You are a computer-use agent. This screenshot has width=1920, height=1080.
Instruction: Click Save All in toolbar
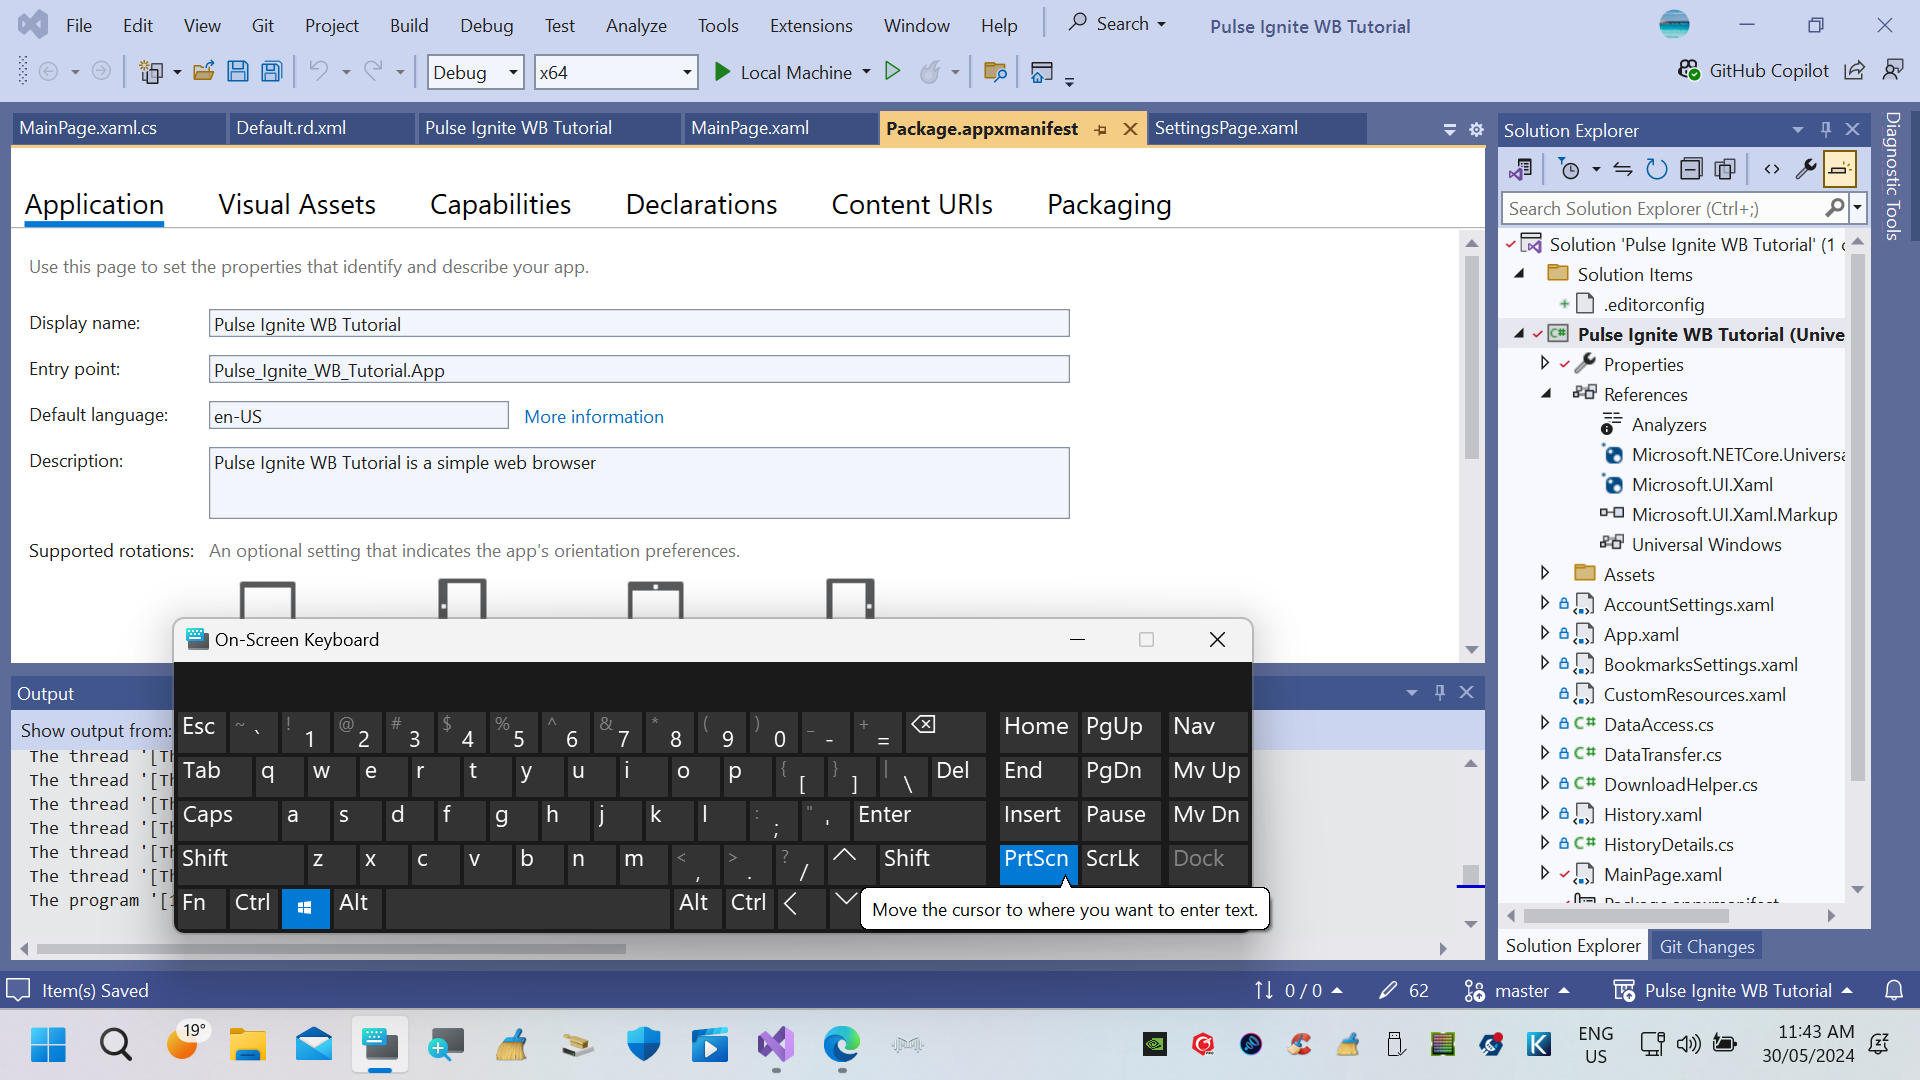click(271, 71)
